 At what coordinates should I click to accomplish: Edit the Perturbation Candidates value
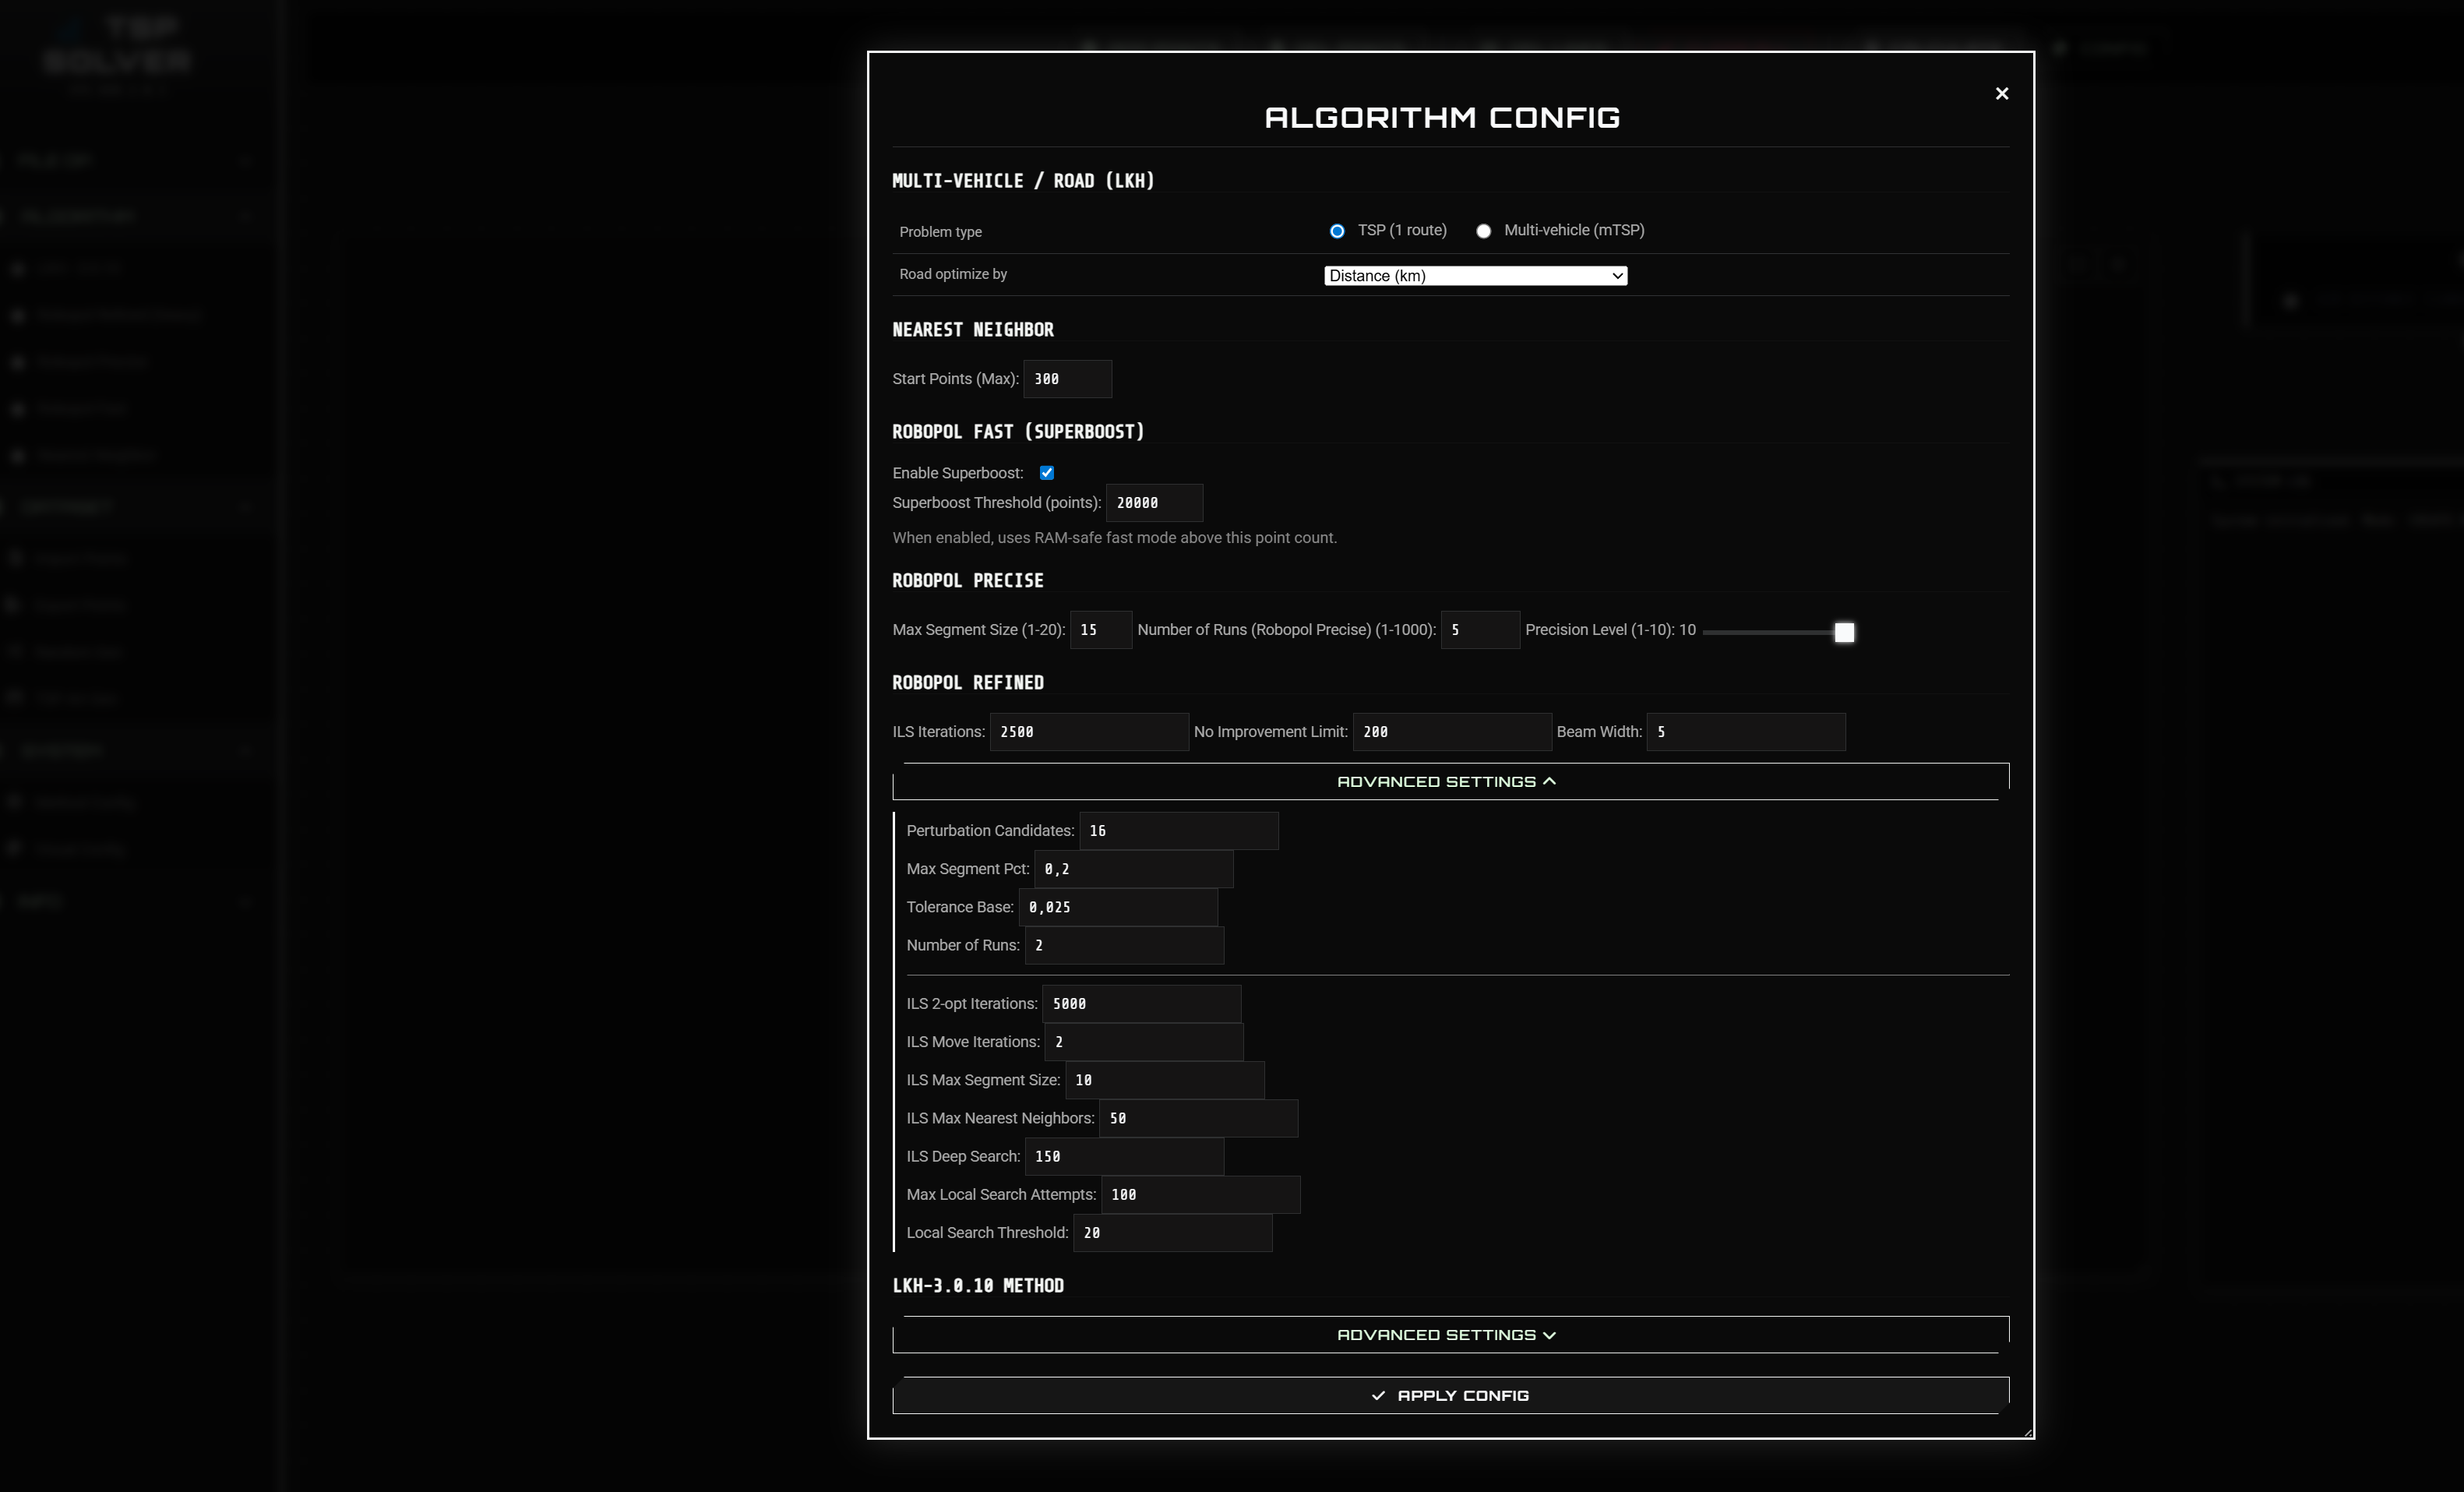coord(1177,831)
